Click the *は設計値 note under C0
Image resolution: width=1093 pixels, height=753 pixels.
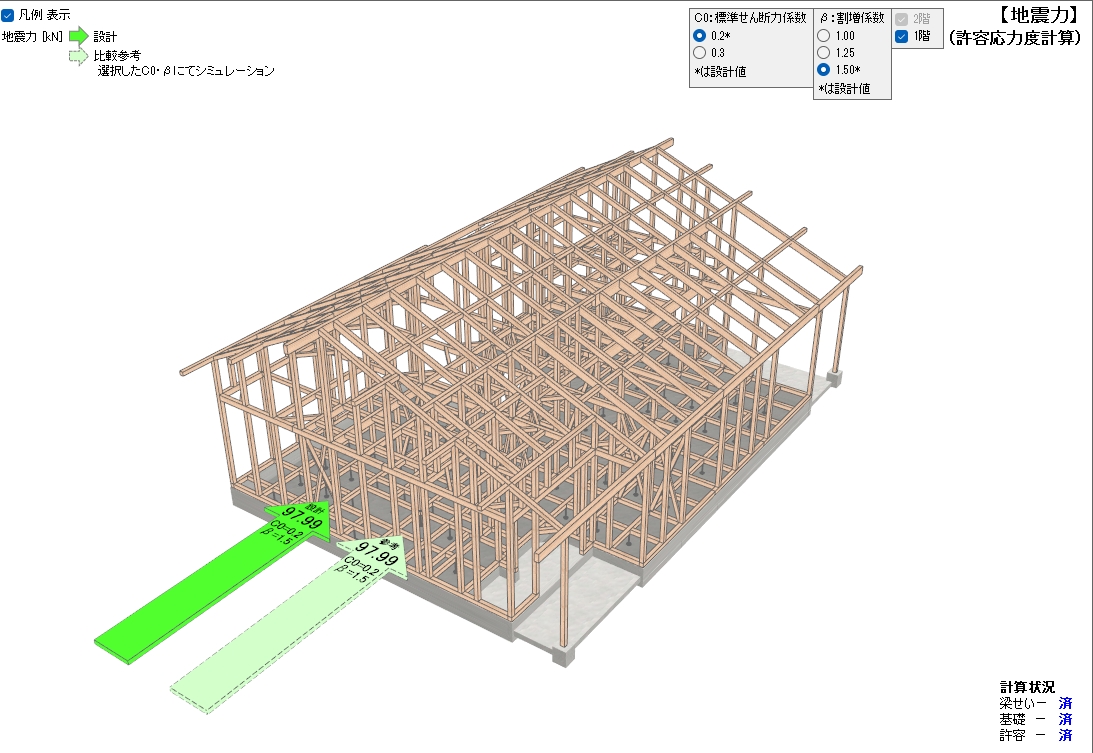(720, 71)
